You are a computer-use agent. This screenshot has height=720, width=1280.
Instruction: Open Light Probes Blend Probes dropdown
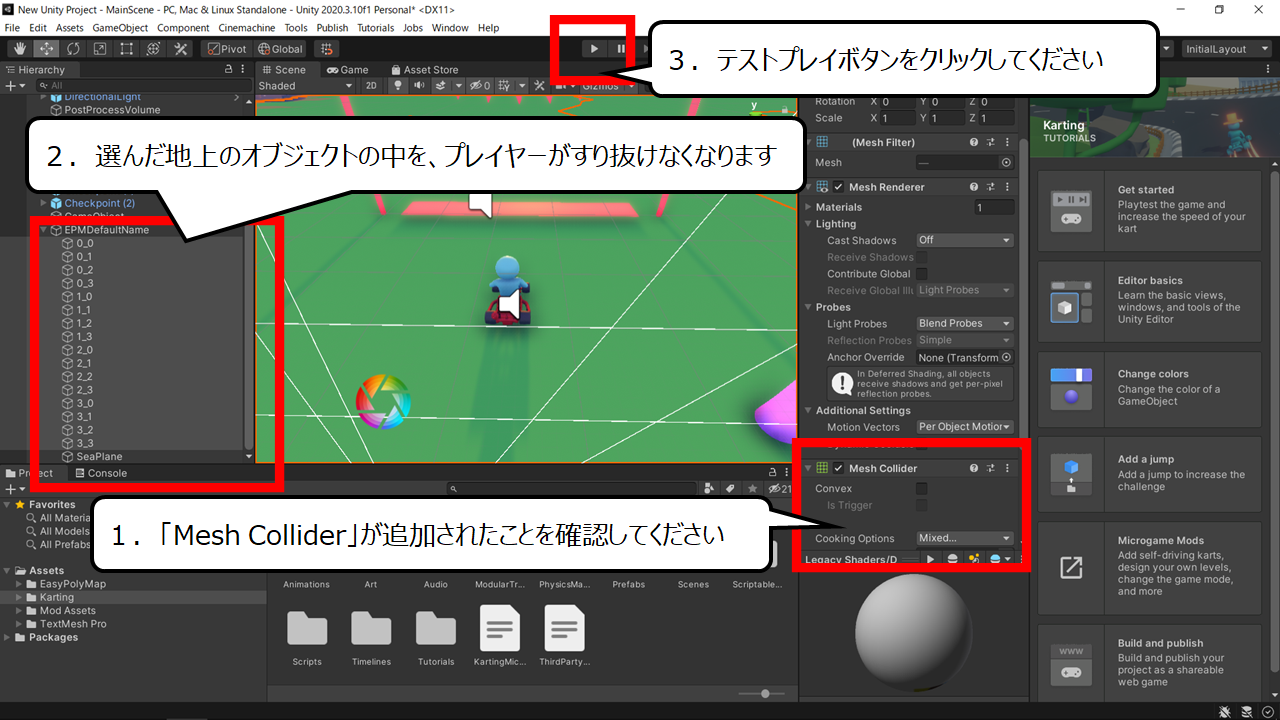click(965, 323)
